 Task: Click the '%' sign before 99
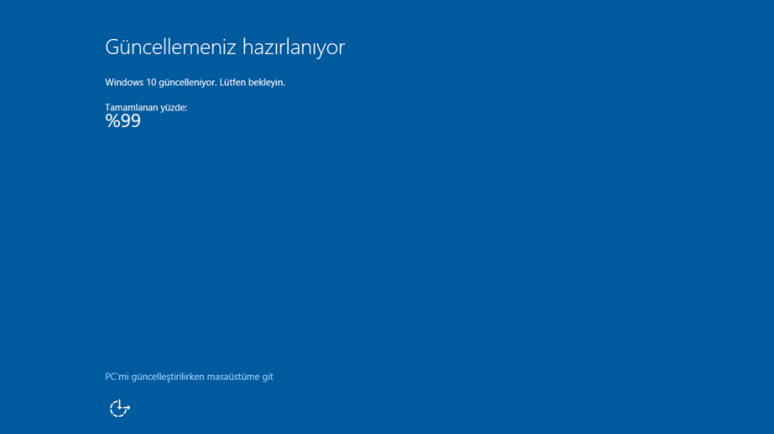coord(111,121)
